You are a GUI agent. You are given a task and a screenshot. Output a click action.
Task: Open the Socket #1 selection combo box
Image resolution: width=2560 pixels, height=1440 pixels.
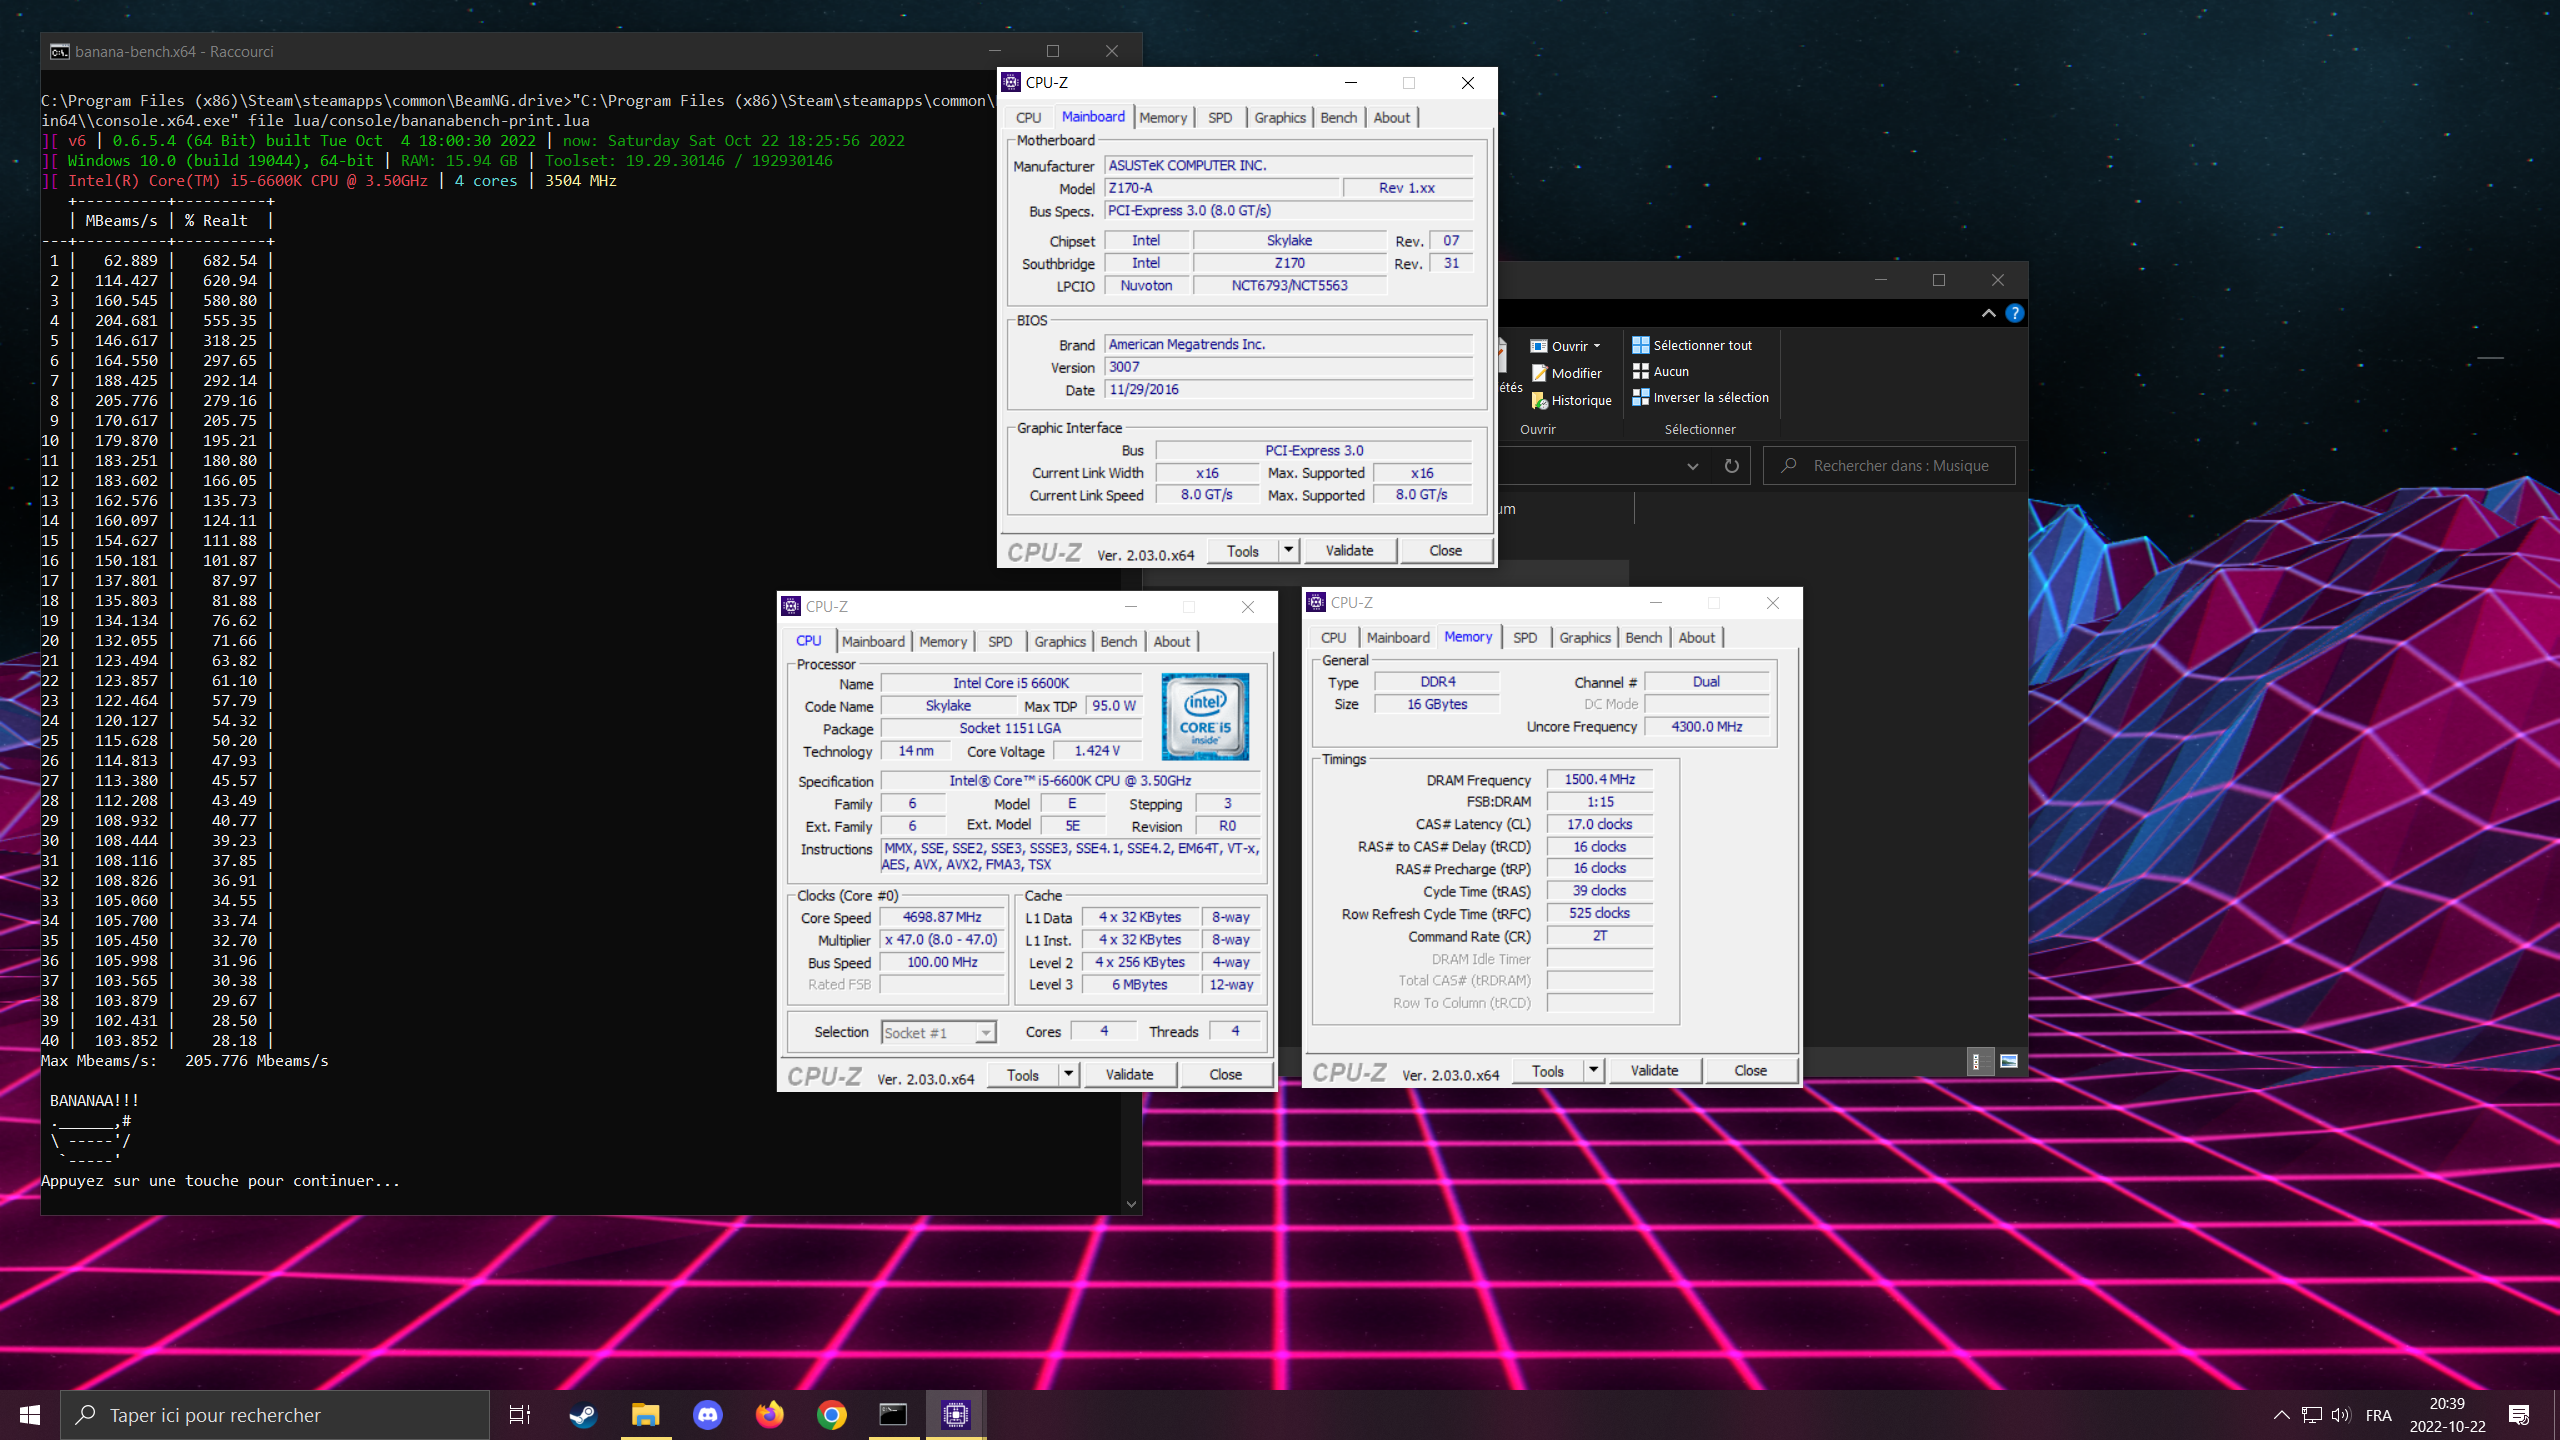pos(938,1033)
